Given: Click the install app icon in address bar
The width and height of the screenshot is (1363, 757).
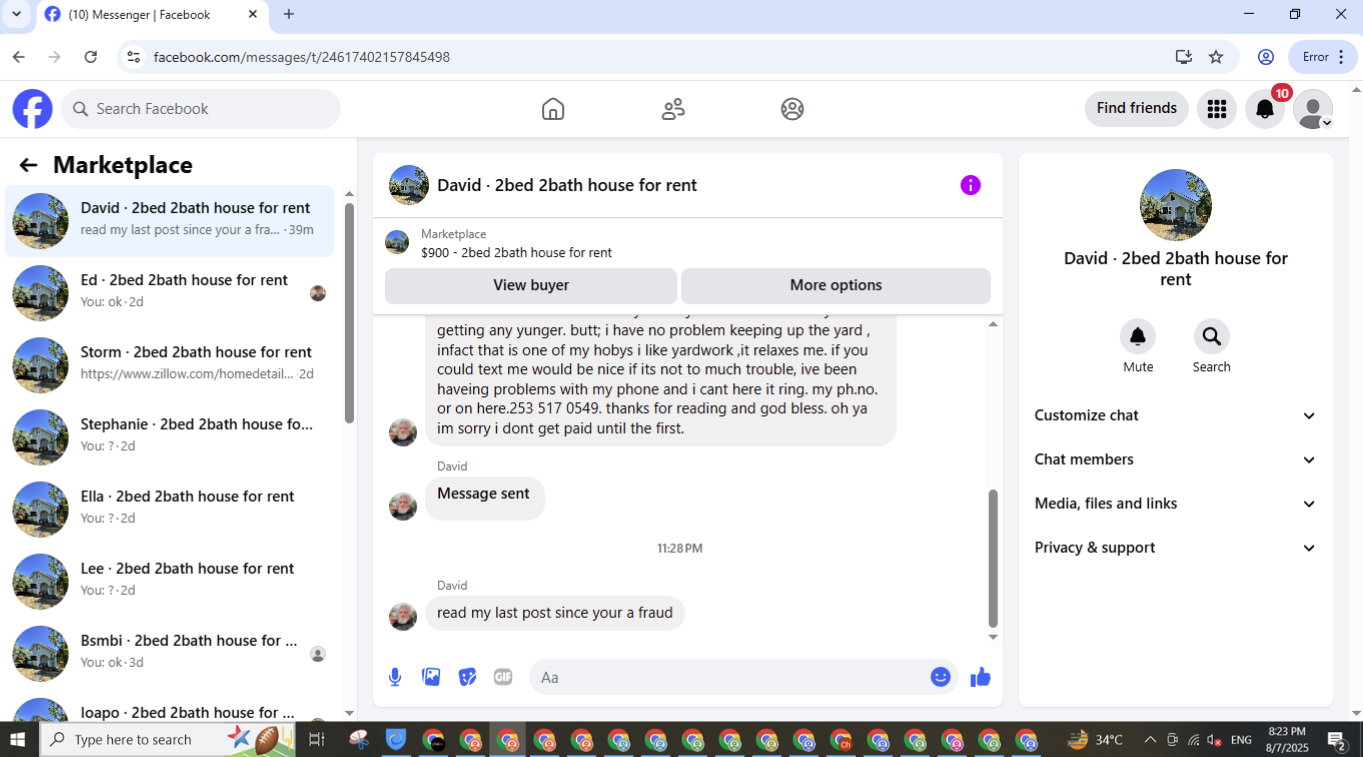Looking at the screenshot, I should pos(1183,57).
